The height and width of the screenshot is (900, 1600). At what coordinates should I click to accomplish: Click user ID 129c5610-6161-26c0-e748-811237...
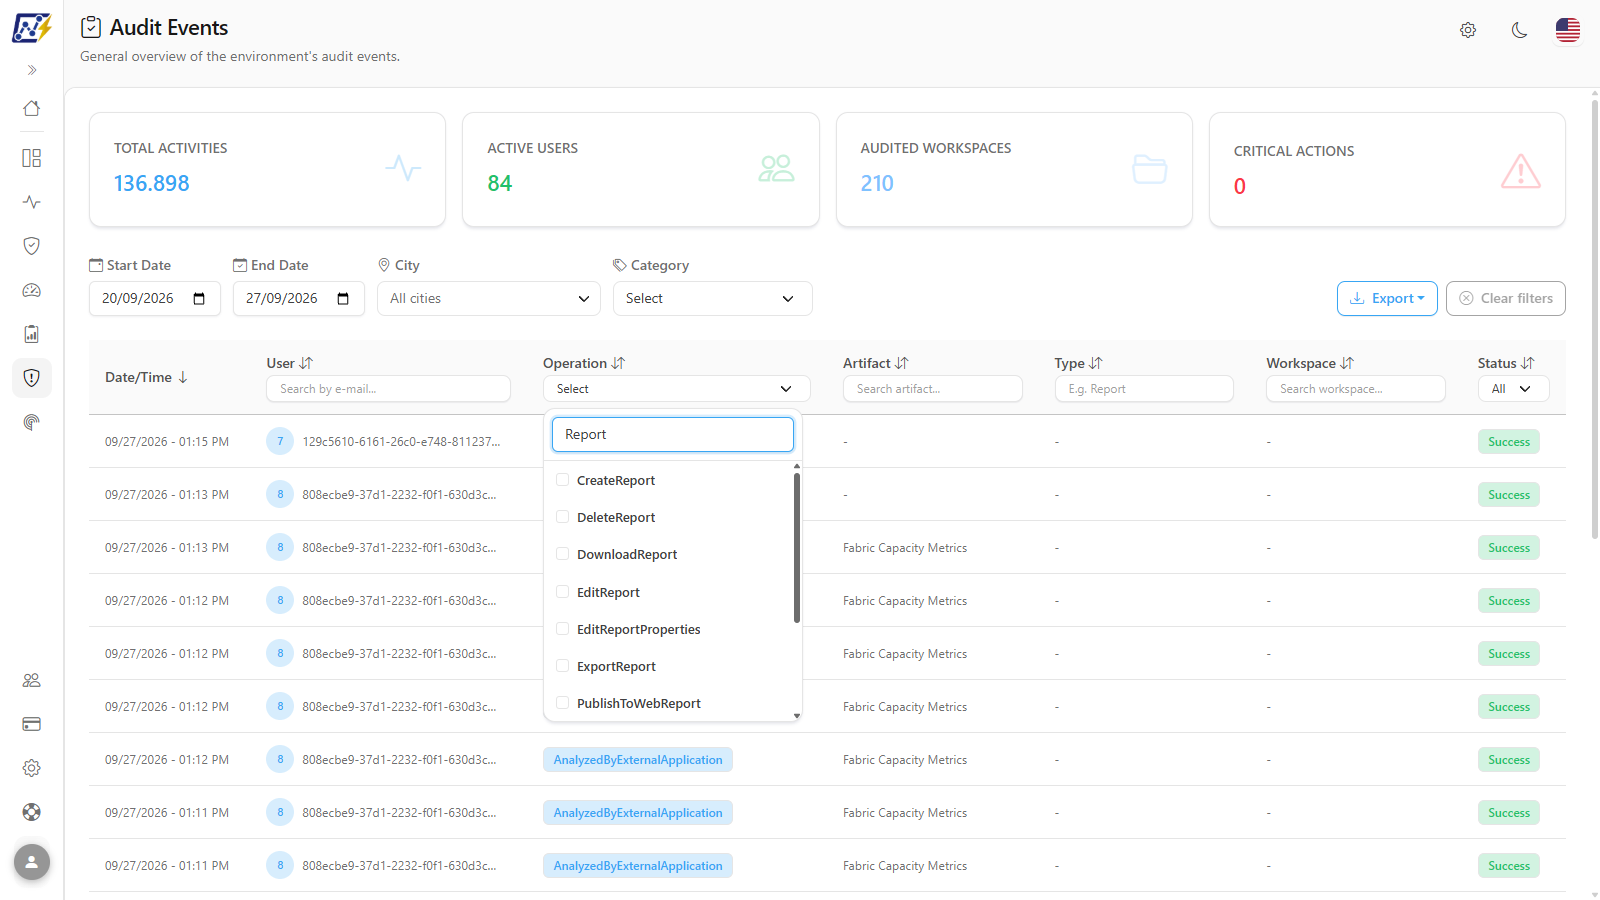coord(401,441)
